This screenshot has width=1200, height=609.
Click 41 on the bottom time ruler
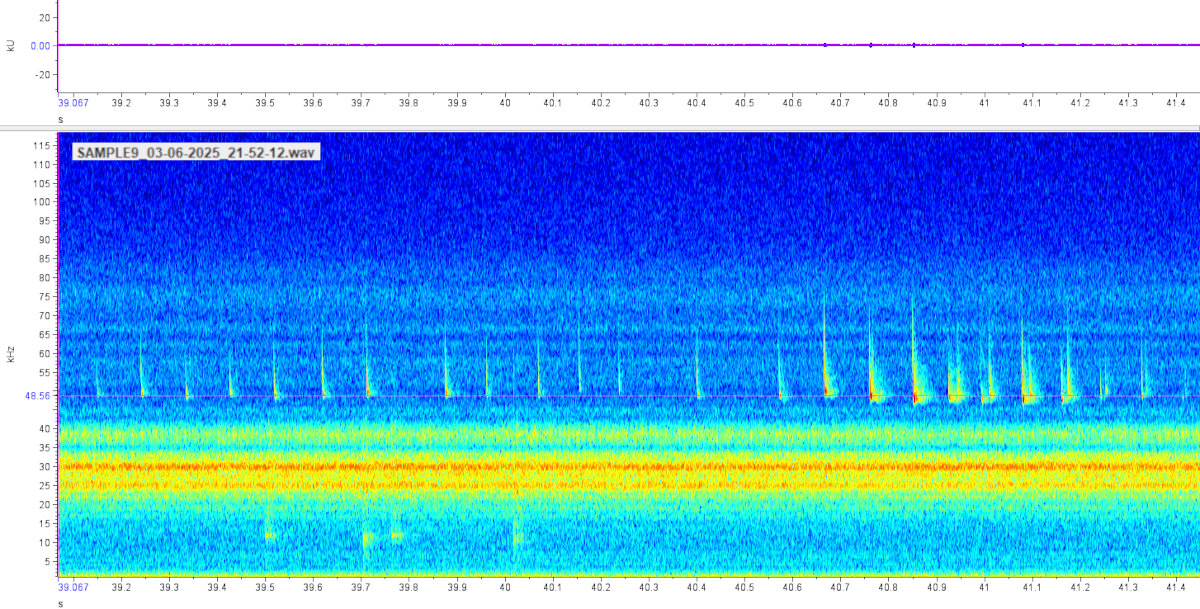point(984,589)
